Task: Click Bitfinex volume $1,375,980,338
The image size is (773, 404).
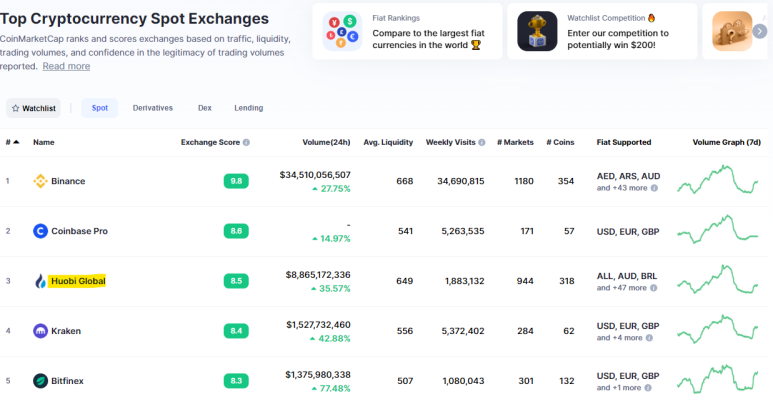Action: tap(318, 375)
